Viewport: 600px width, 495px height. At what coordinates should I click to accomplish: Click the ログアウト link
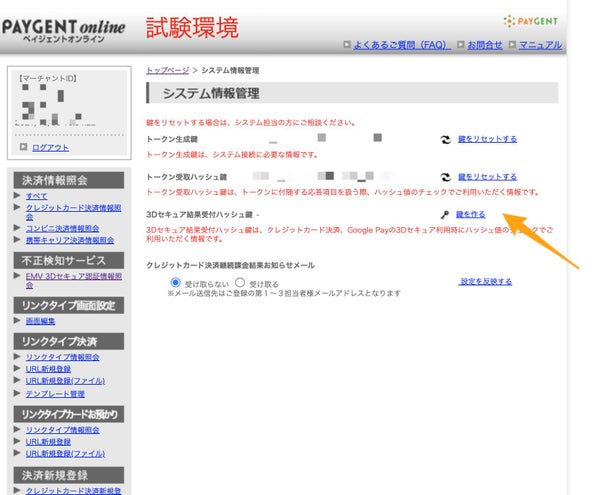[50, 148]
